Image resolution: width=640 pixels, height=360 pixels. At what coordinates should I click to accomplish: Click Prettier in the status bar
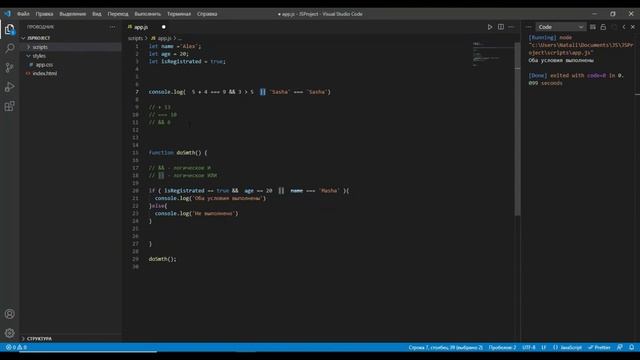point(599,347)
